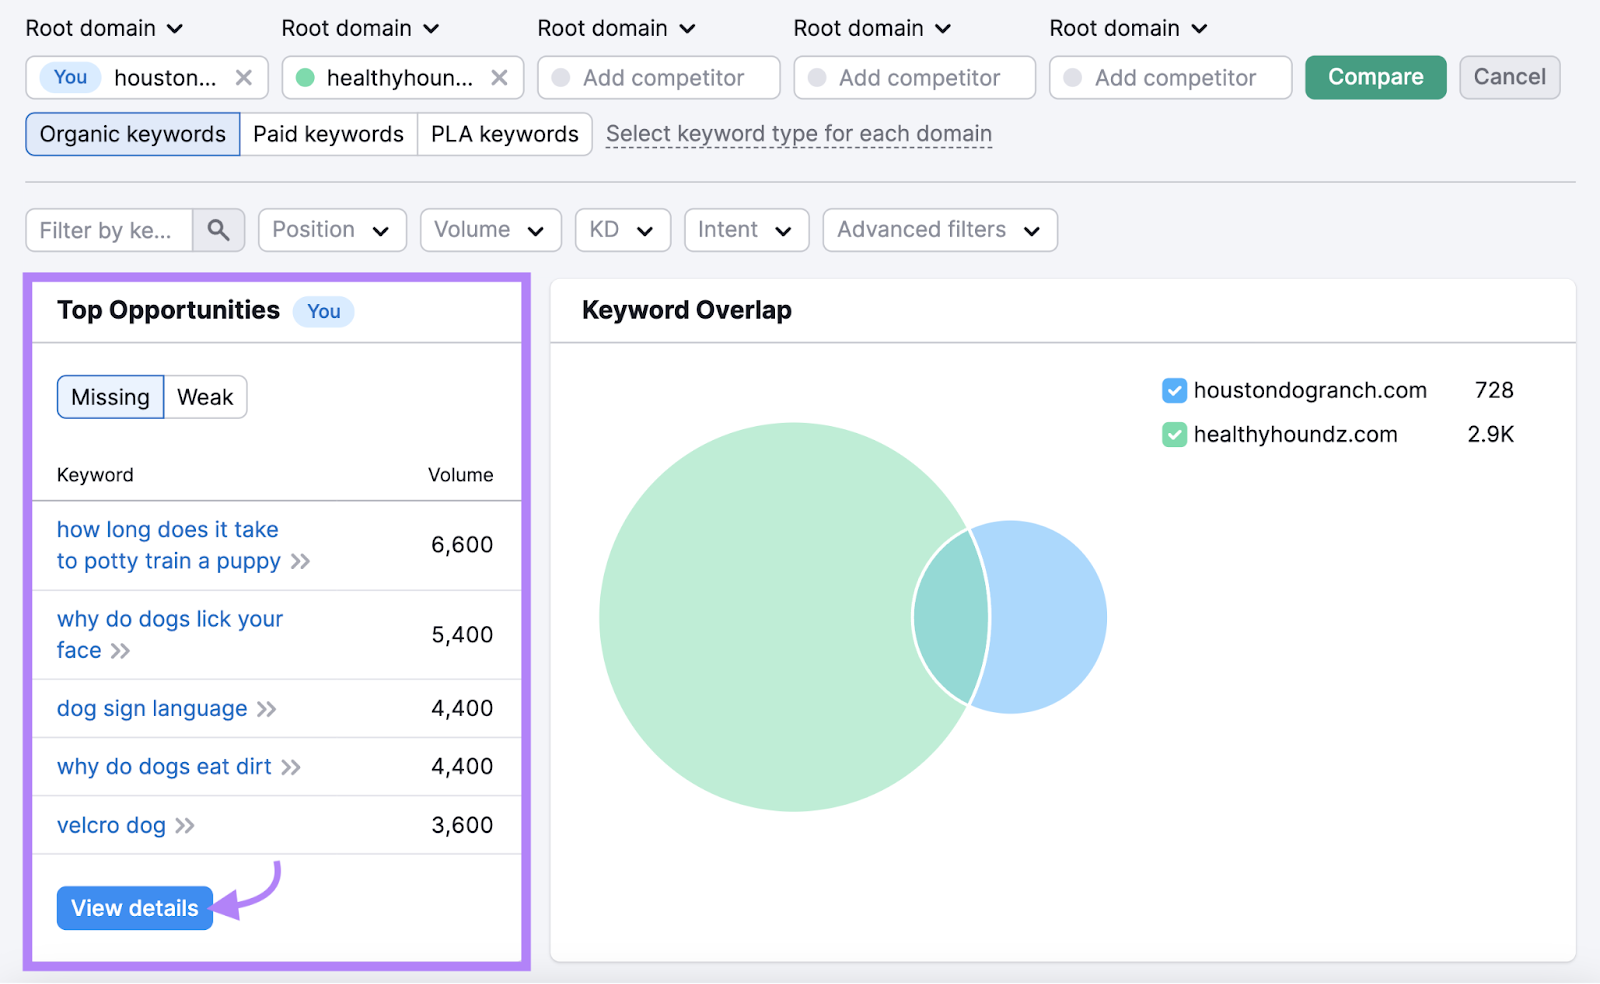Switch to Weak opportunities toggle
Viewport: 1600px width, 984px height.
pyautogui.click(x=205, y=397)
